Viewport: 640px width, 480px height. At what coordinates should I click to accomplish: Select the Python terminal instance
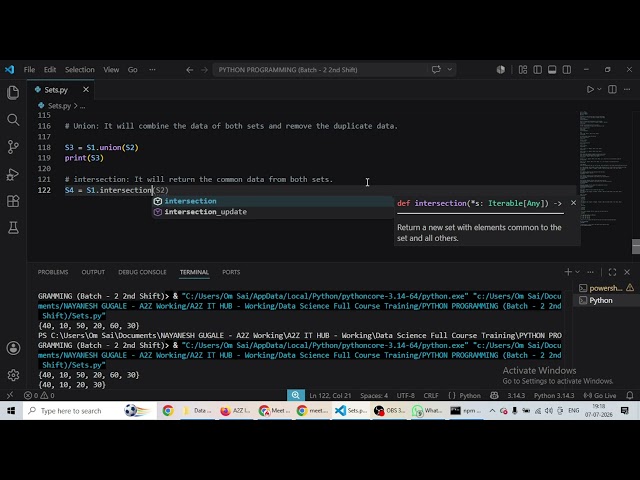[x=607, y=300]
